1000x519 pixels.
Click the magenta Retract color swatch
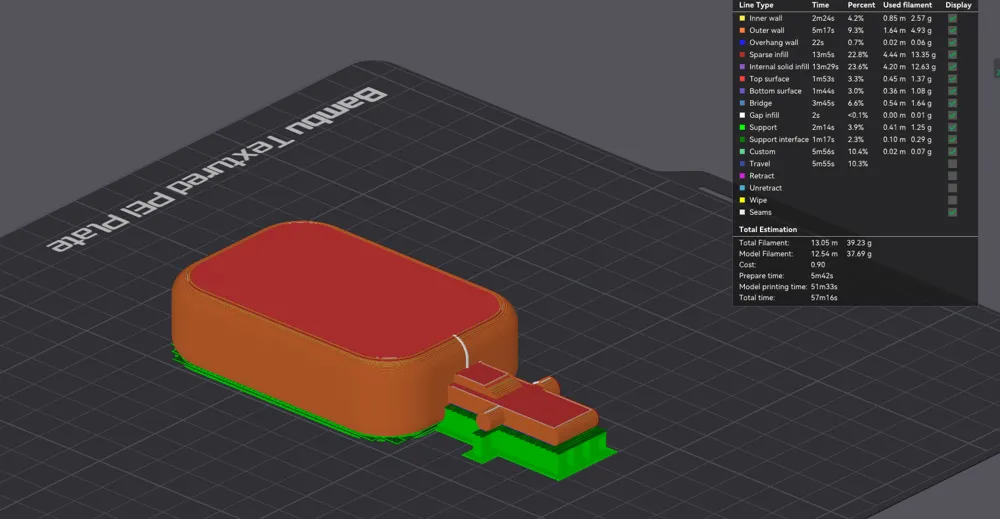coord(742,176)
